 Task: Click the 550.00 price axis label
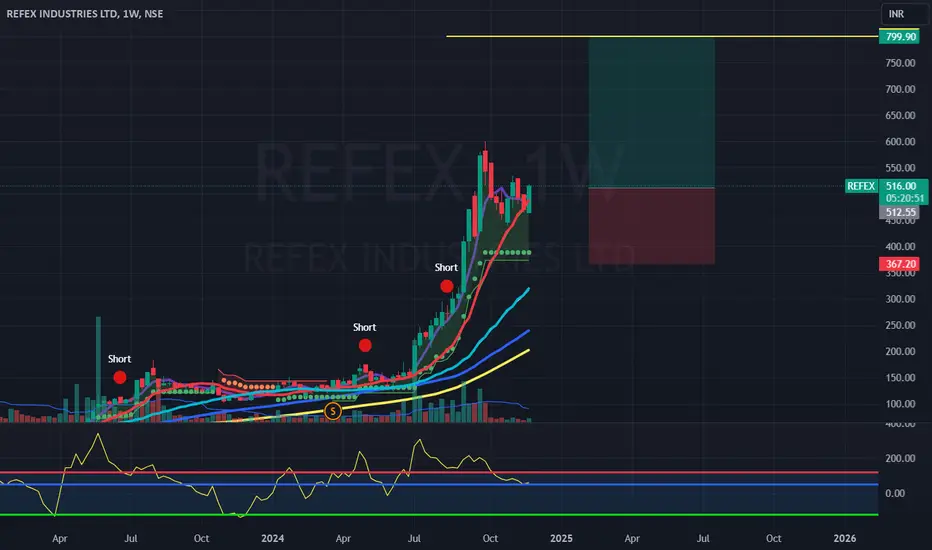pos(900,168)
